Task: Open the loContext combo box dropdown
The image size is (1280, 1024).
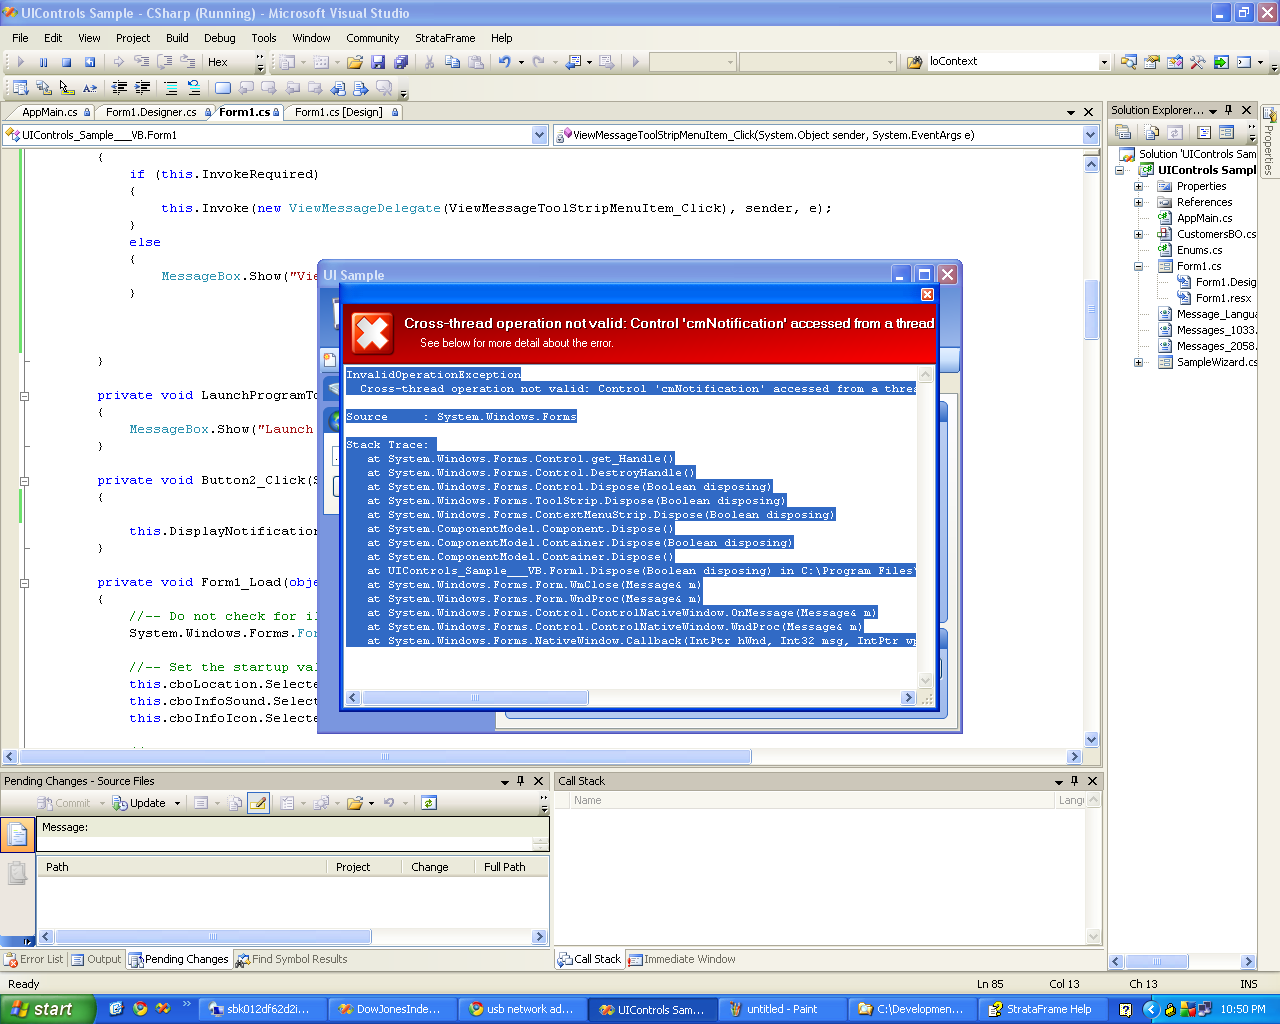Action: coord(1104,62)
